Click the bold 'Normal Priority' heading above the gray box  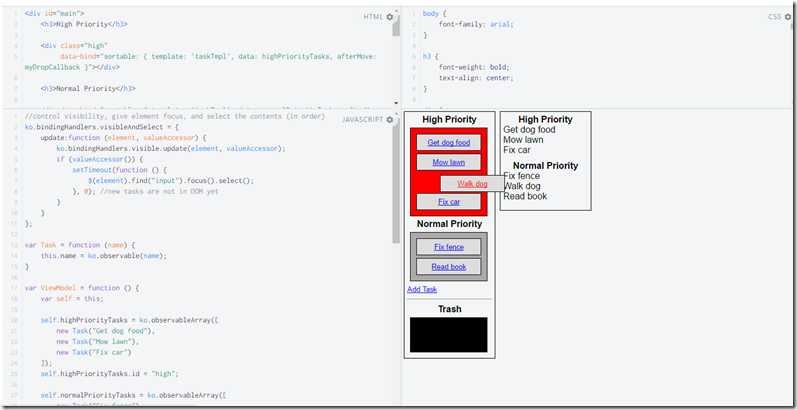tap(449, 224)
